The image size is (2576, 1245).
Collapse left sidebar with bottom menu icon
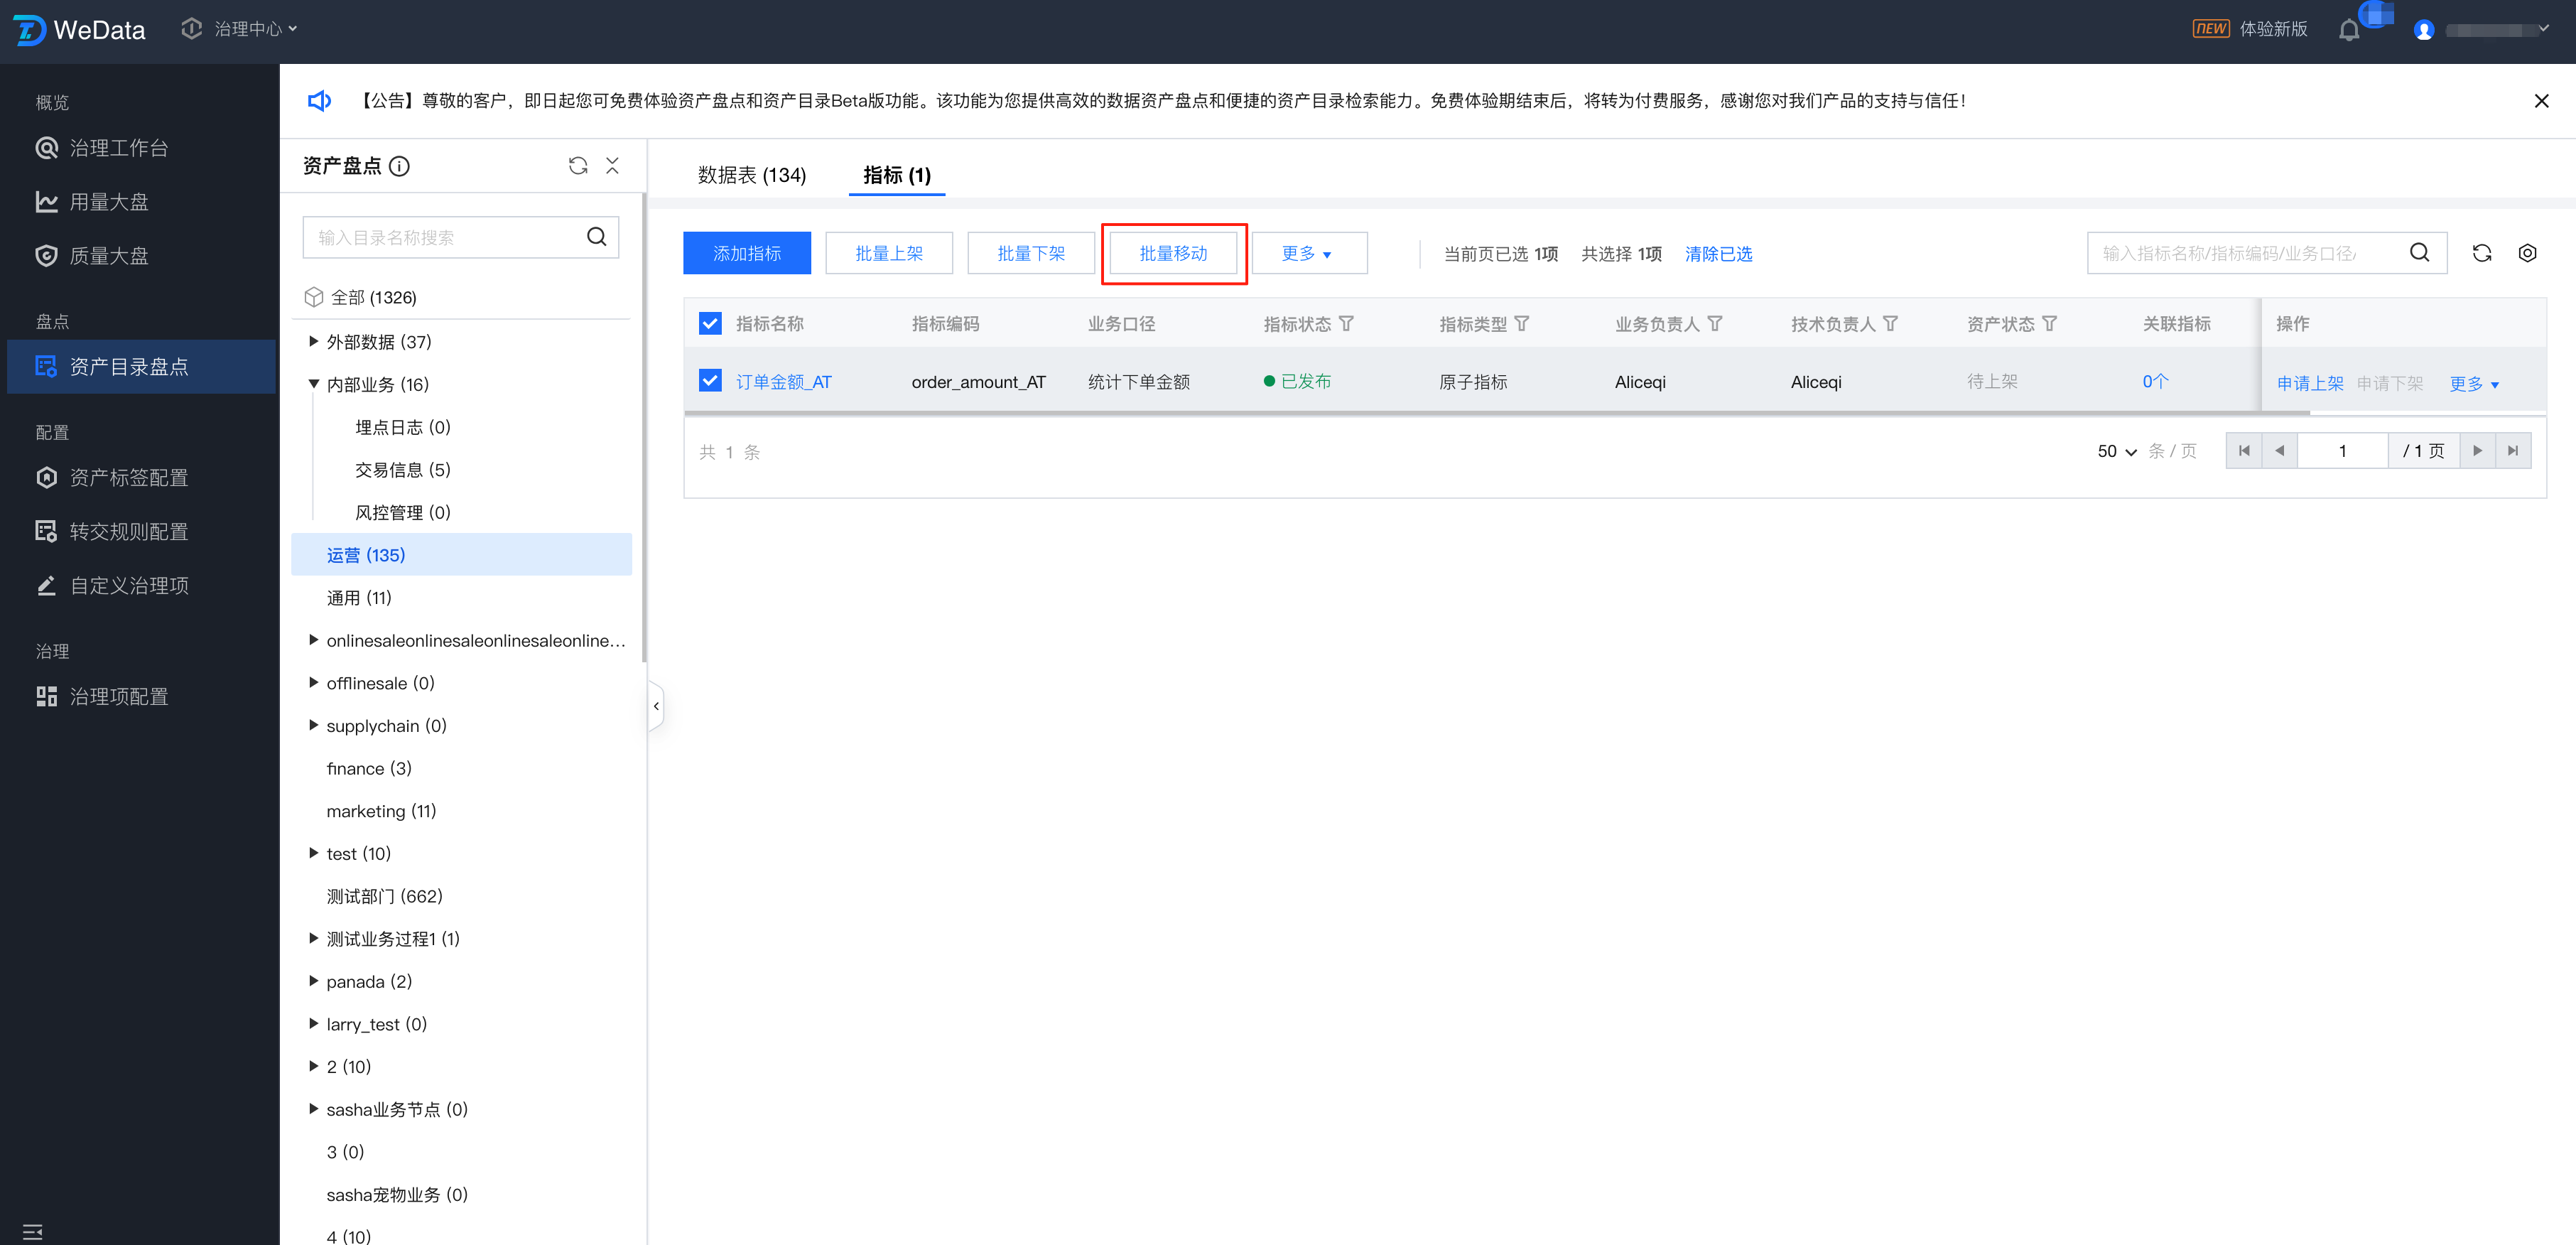pyautogui.click(x=32, y=1231)
